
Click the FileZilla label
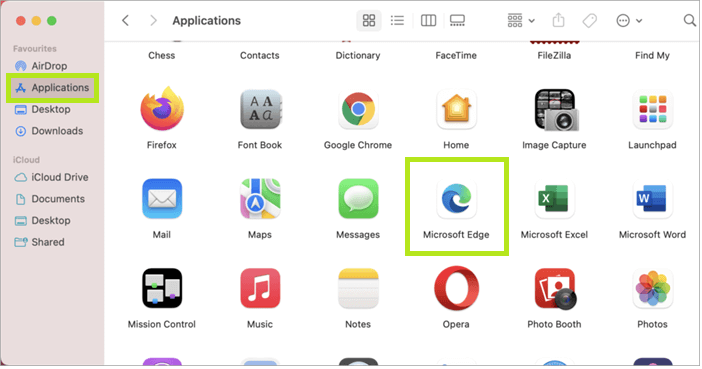click(x=554, y=56)
